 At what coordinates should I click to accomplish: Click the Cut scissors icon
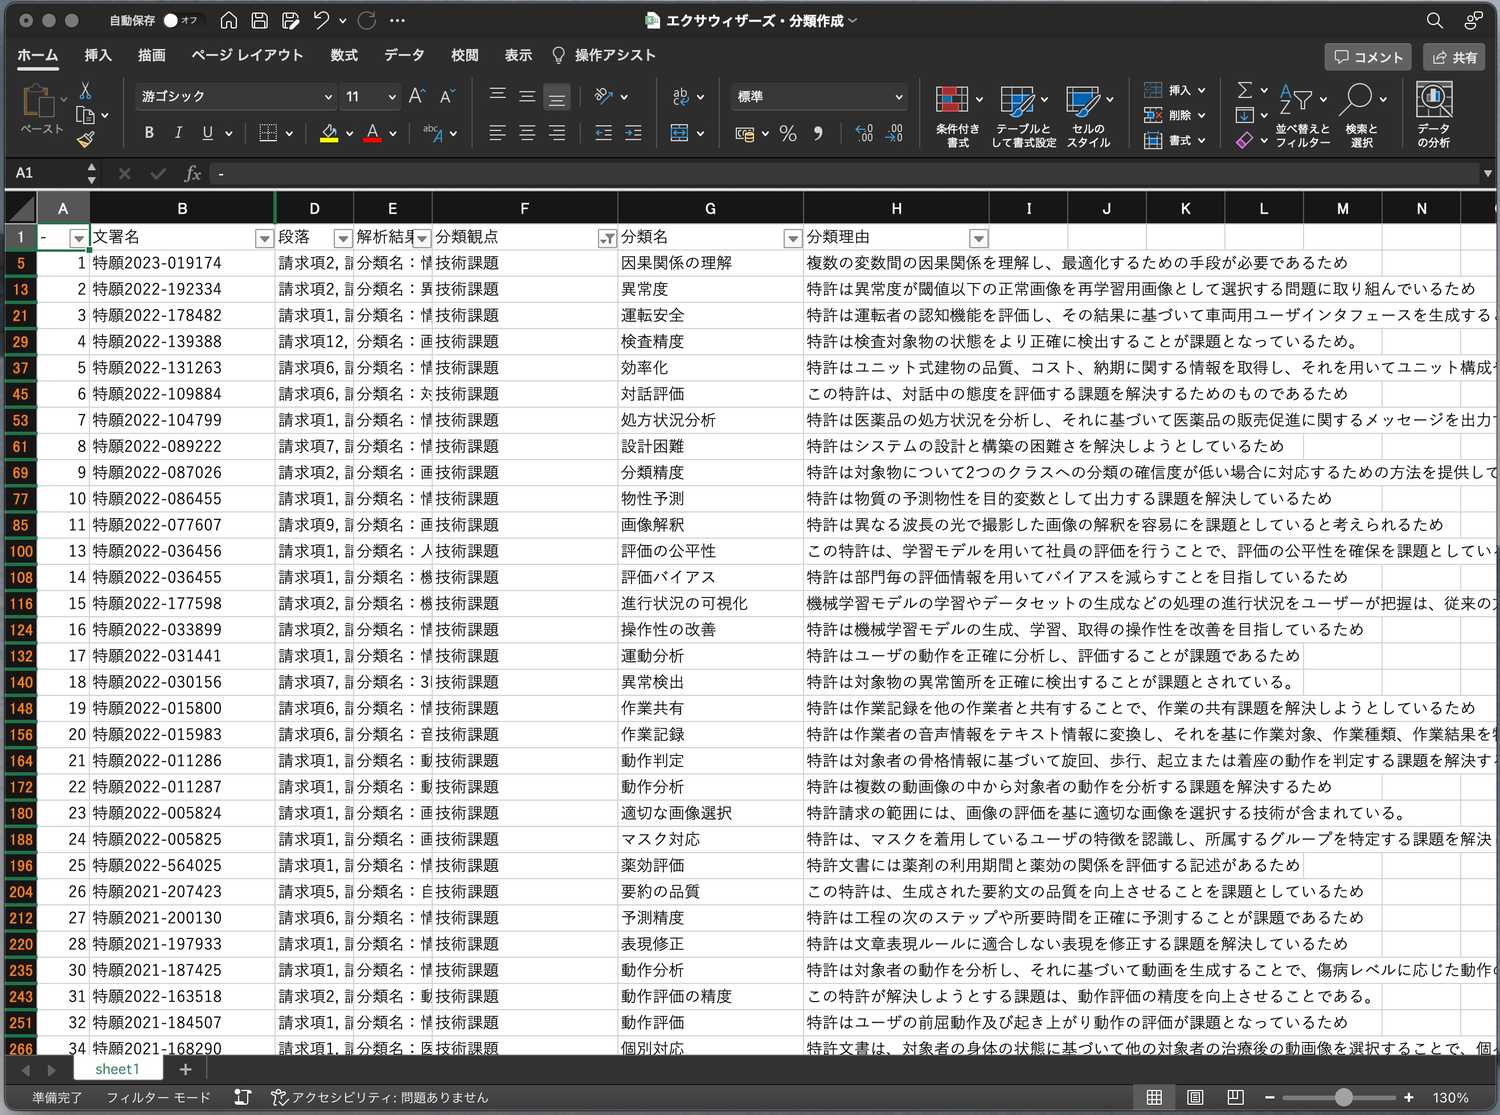coord(86,91)
